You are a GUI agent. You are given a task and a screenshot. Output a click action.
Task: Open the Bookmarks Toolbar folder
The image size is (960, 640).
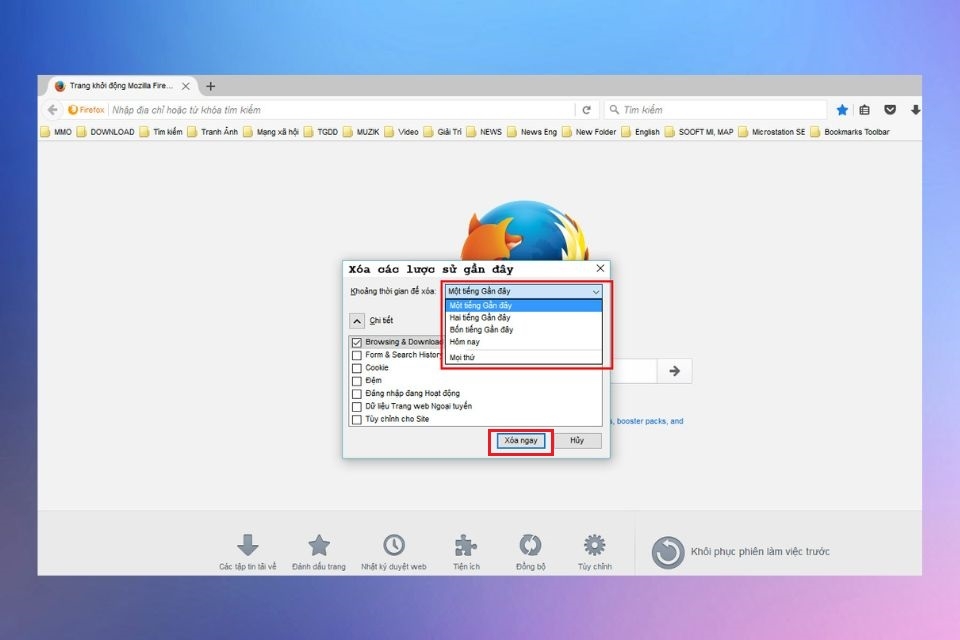click(x=850, y=132)
